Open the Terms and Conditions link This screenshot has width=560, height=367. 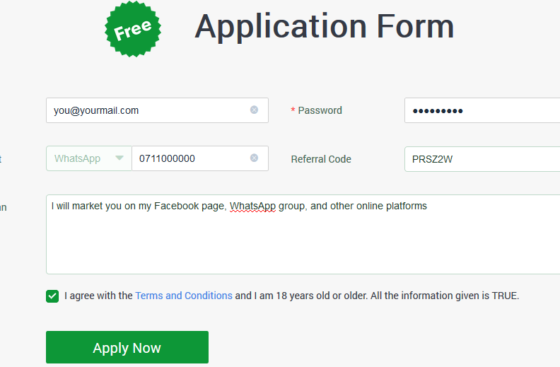coord(184,296)
